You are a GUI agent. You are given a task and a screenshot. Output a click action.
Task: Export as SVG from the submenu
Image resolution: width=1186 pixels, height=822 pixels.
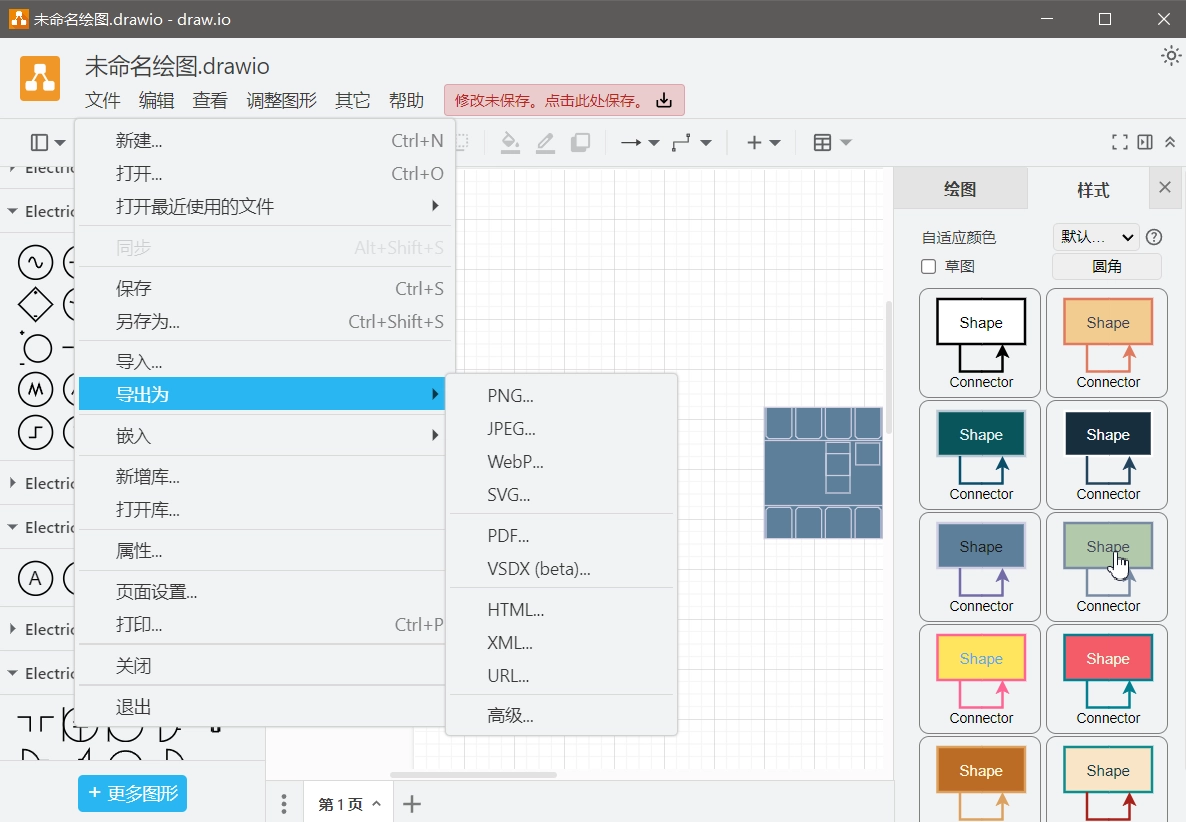[x=561, y=495]
